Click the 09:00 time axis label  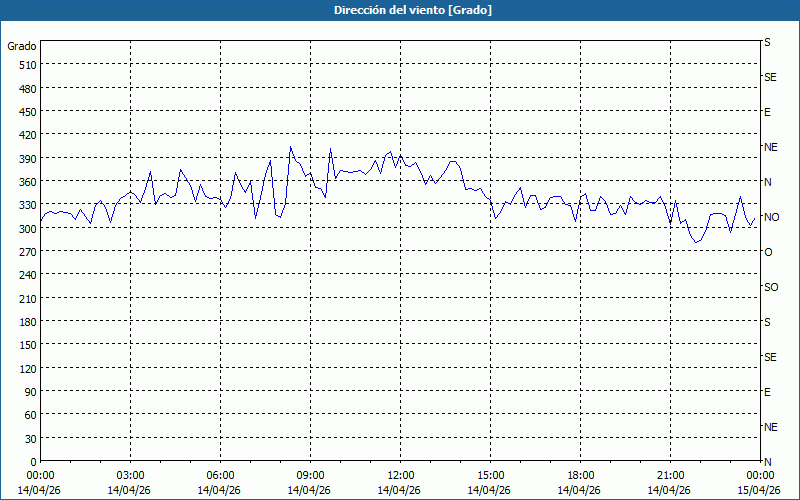tap(311, 475)
